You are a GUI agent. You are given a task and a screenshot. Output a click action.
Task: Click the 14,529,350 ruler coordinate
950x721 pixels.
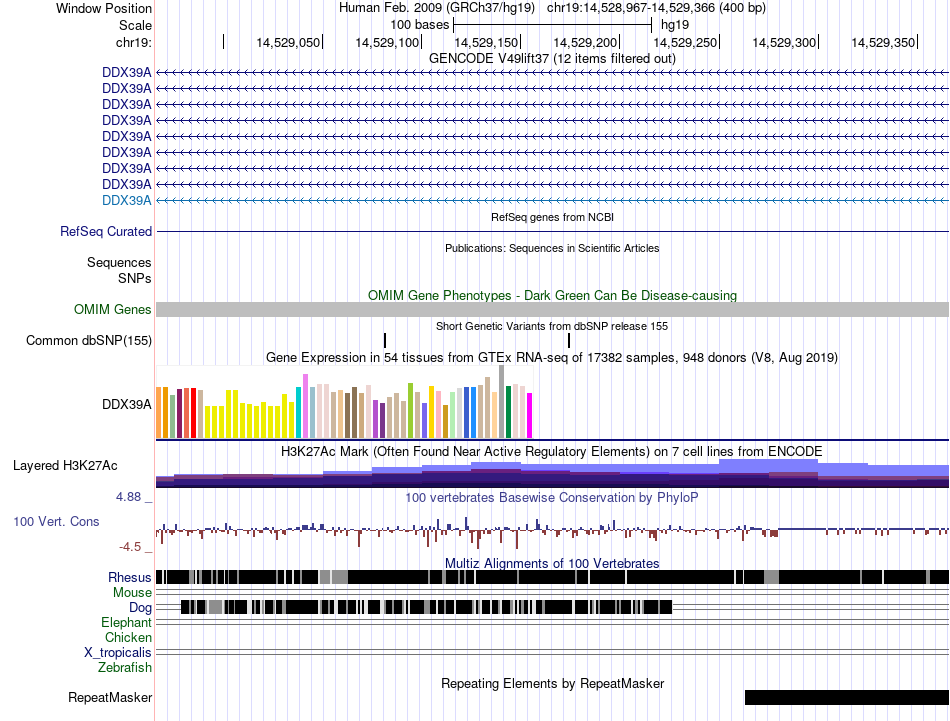point(883,42)
